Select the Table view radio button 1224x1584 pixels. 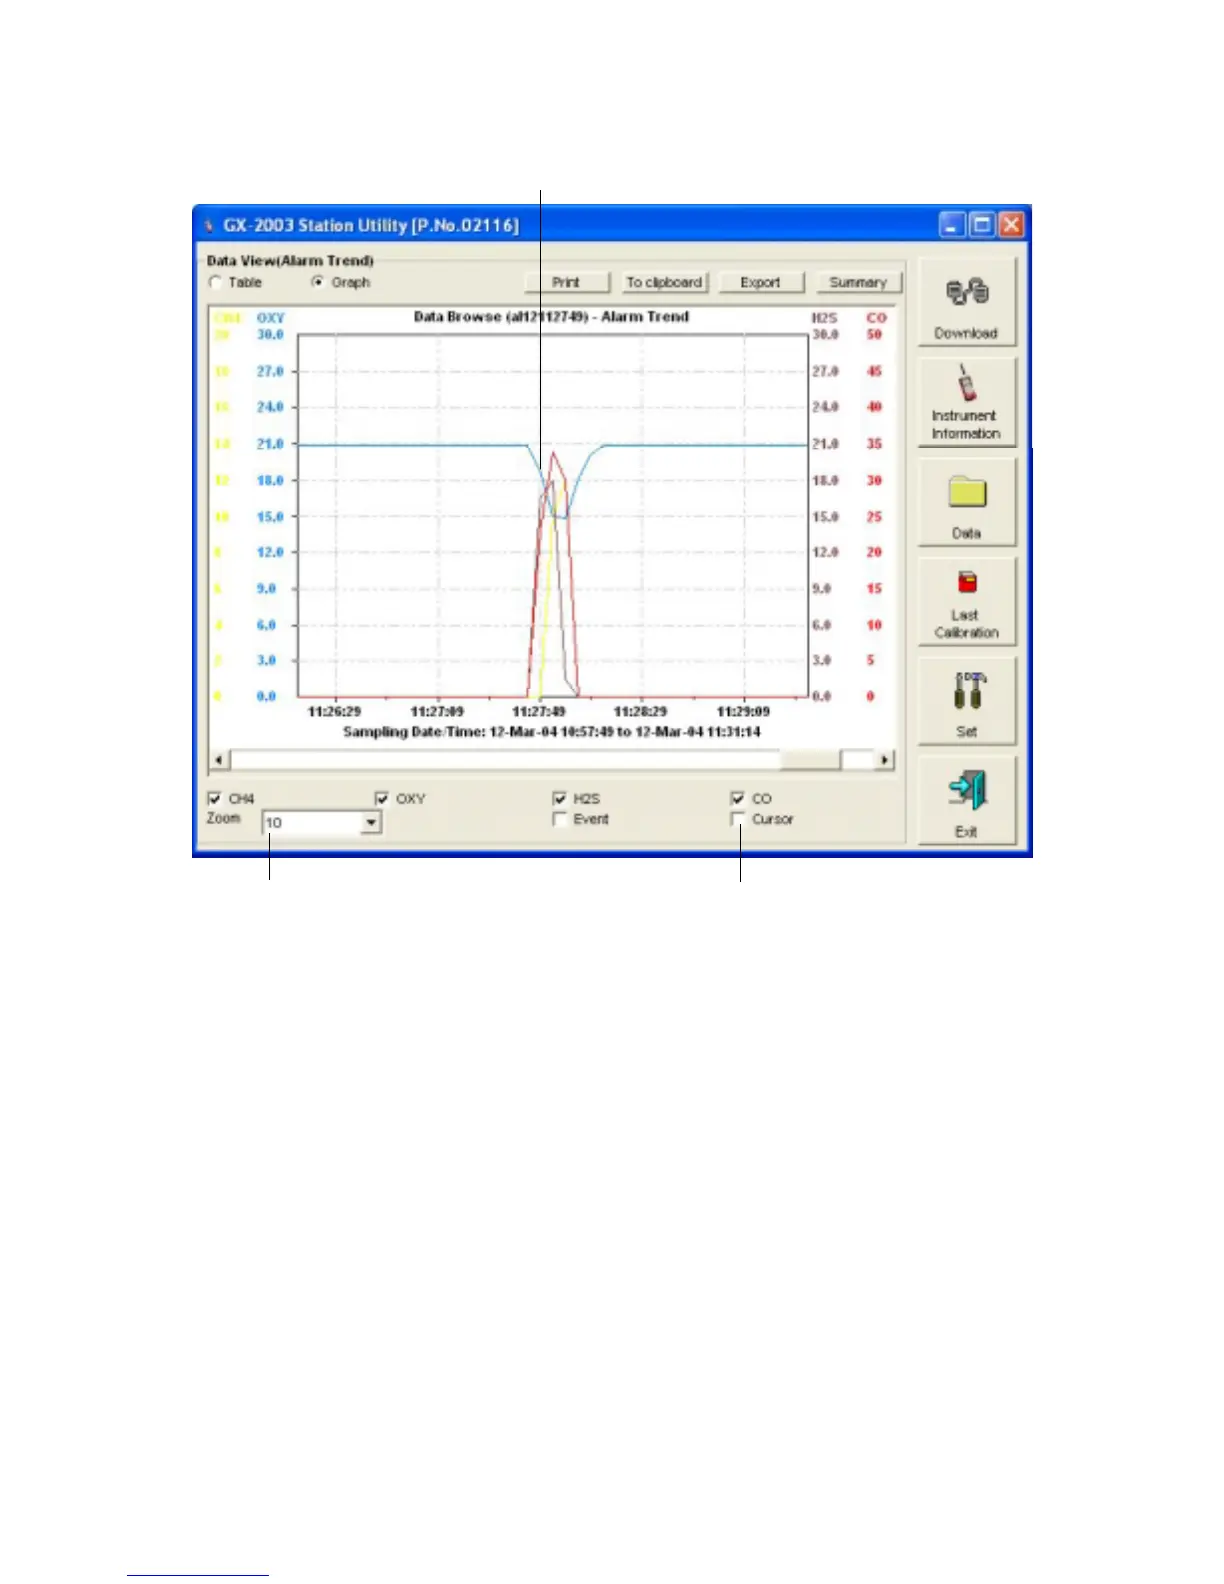coord(215,283)
